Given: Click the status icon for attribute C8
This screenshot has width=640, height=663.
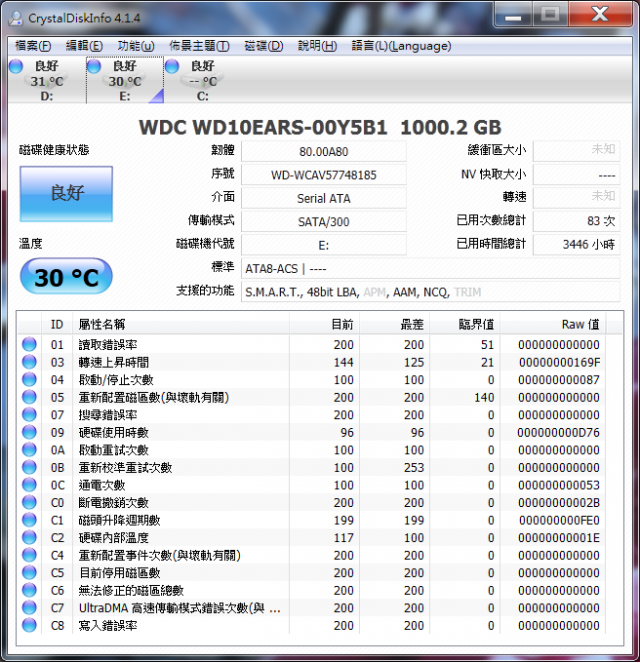Looking at the screenshot, I should click(29, 625).
